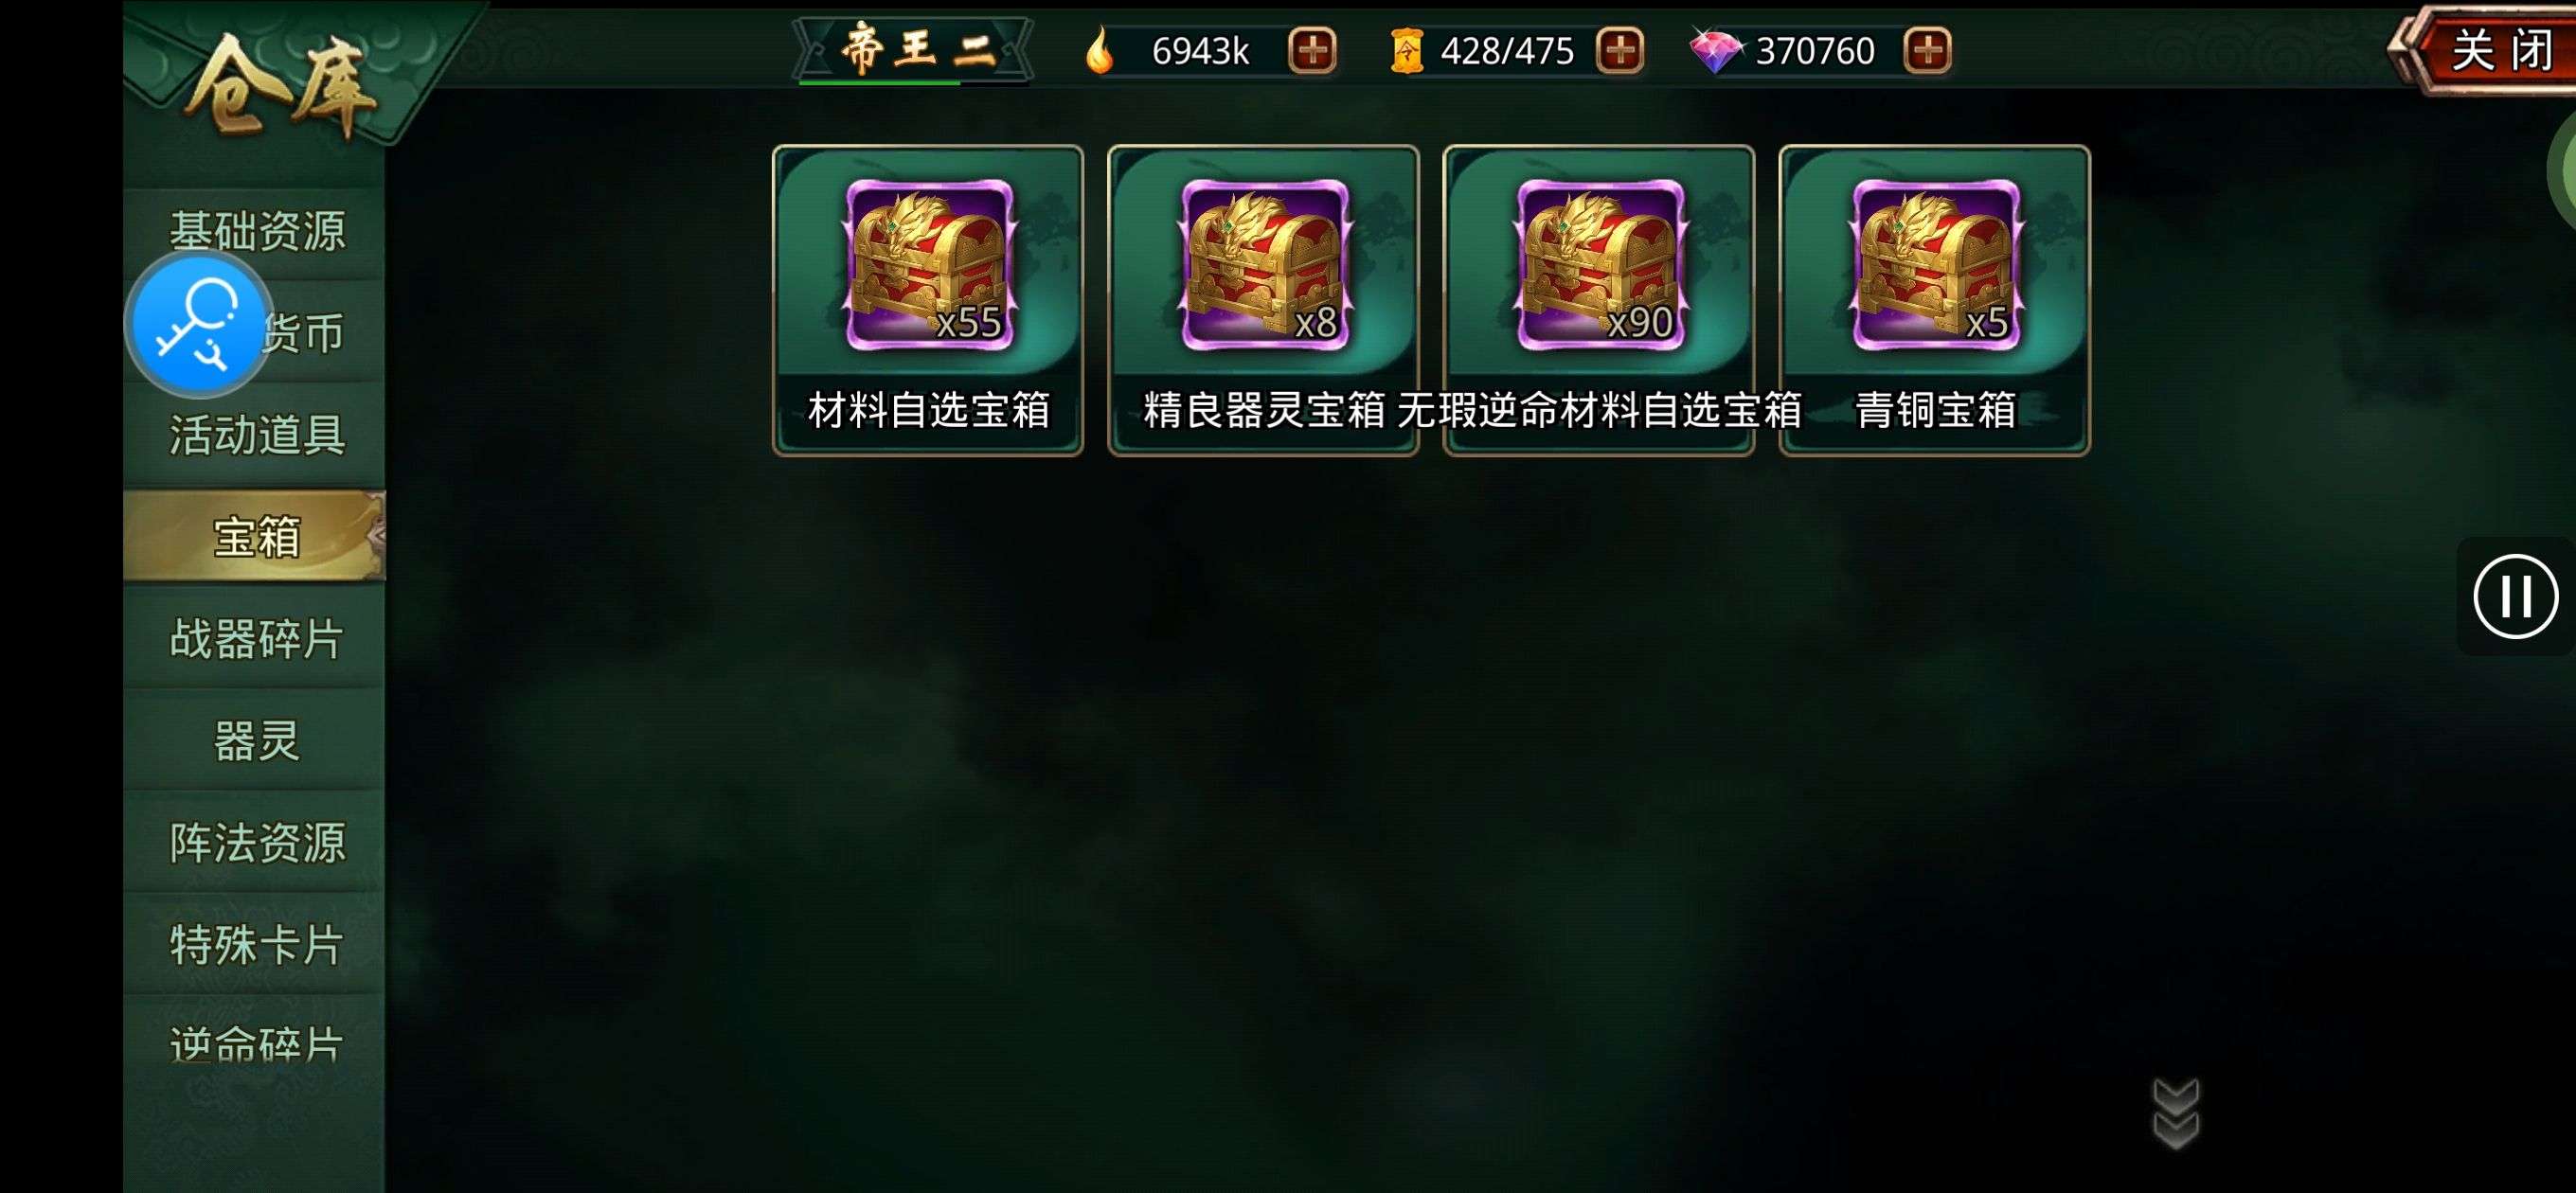Switch to the 阵法资源 tab
The width and height of the screenshot is (2576, 1193).
coord(255,843)
